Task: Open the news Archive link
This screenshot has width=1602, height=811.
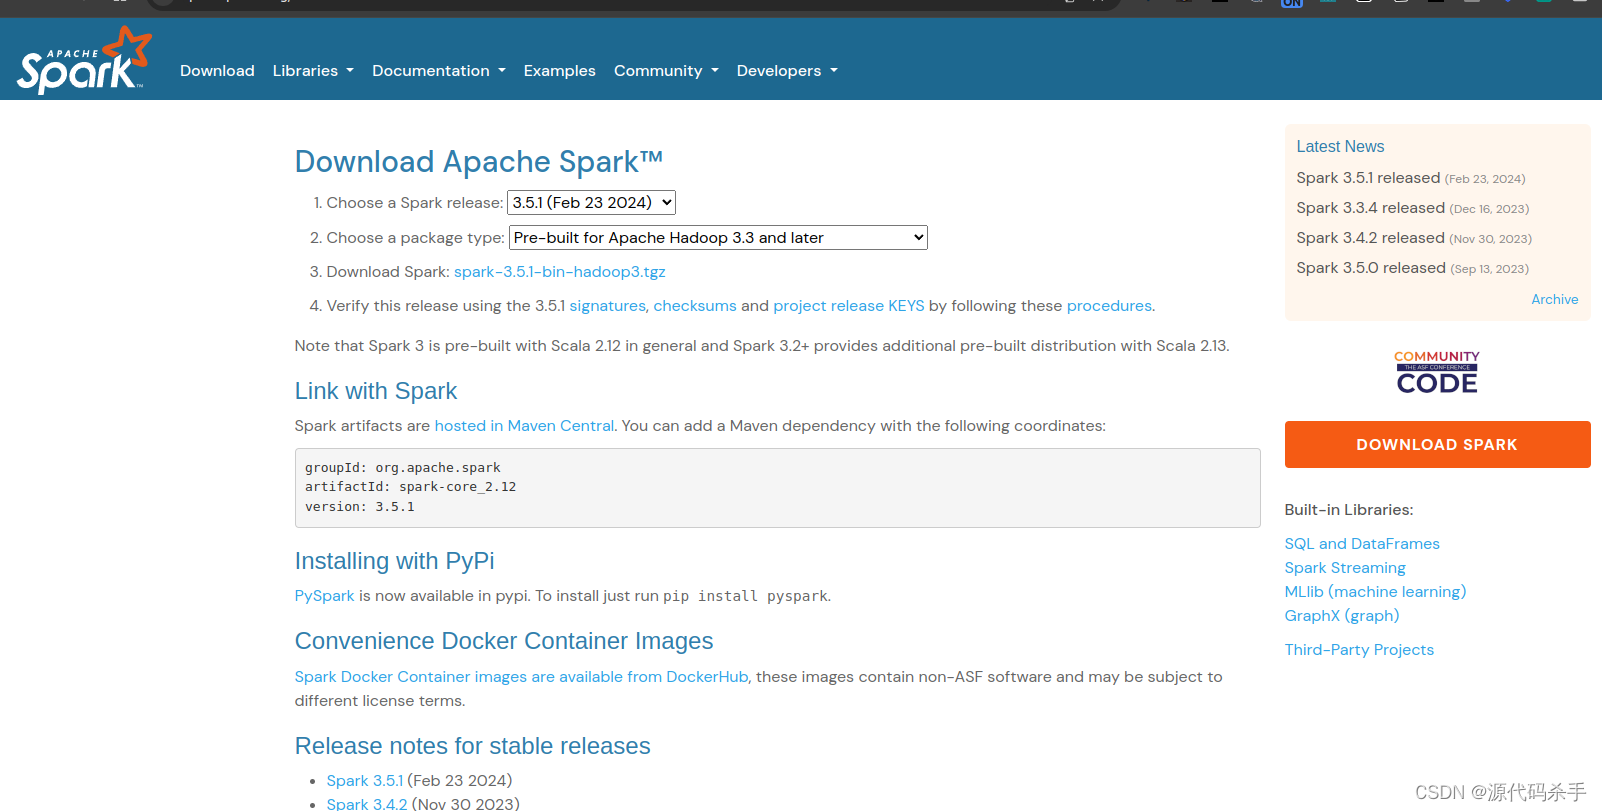Action: pyautogui.click(x=1555, y=300)
